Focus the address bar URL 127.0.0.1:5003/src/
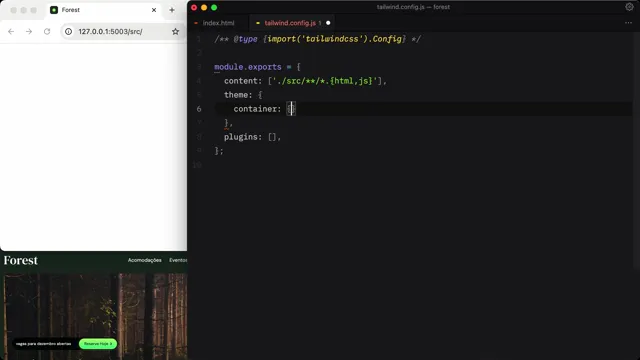 coord(110,31)
